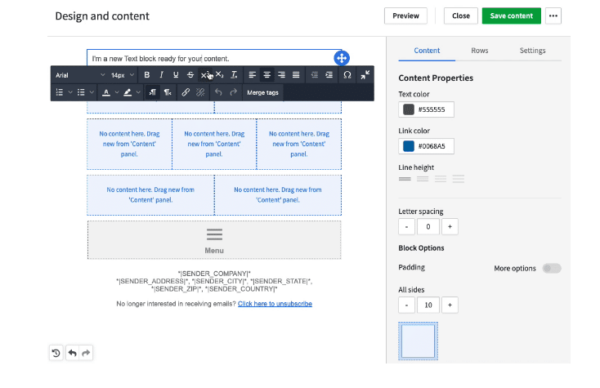Collapse the text editor toolbar
Screen dimensions: 600x388
365,75
